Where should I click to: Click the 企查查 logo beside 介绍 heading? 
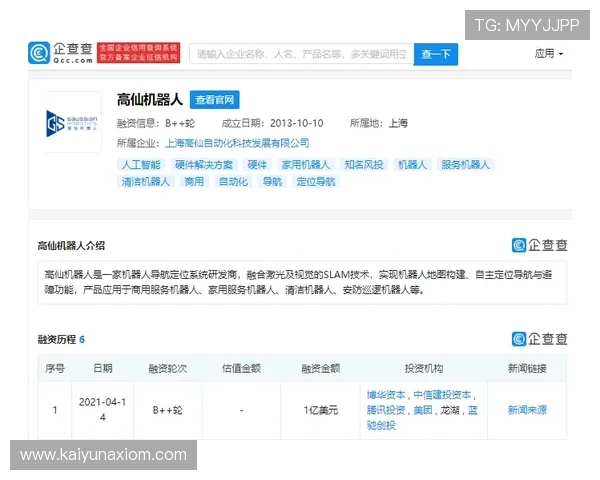click(x=539, y=245)
